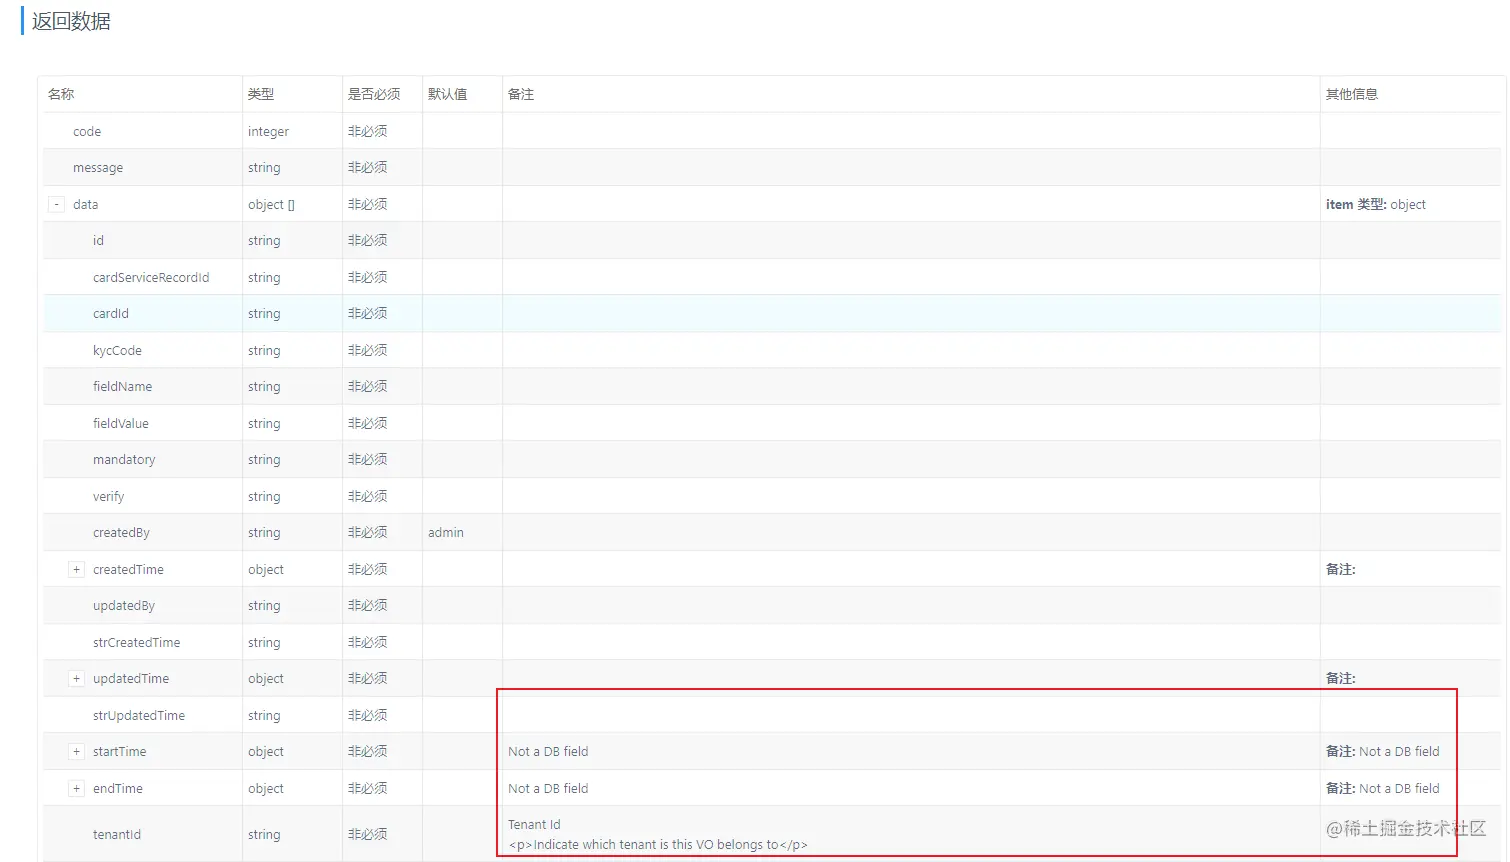Click the fieldValue row label
1510x862 pixels.
(x=121, y=423)
